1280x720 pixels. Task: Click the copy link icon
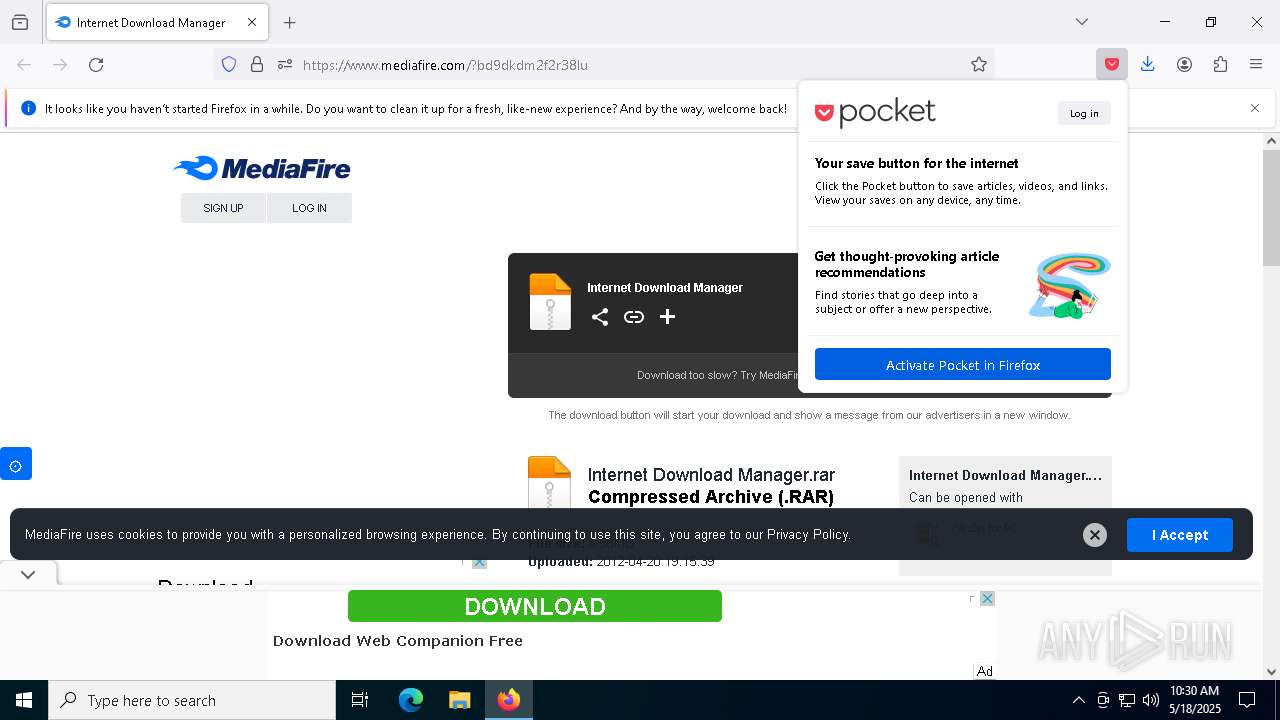pyautogui.click(x=634, y=317)
